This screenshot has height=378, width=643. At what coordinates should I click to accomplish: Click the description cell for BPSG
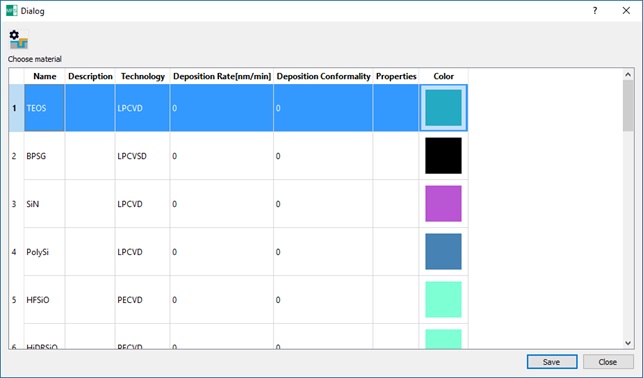tap(90, 156)
